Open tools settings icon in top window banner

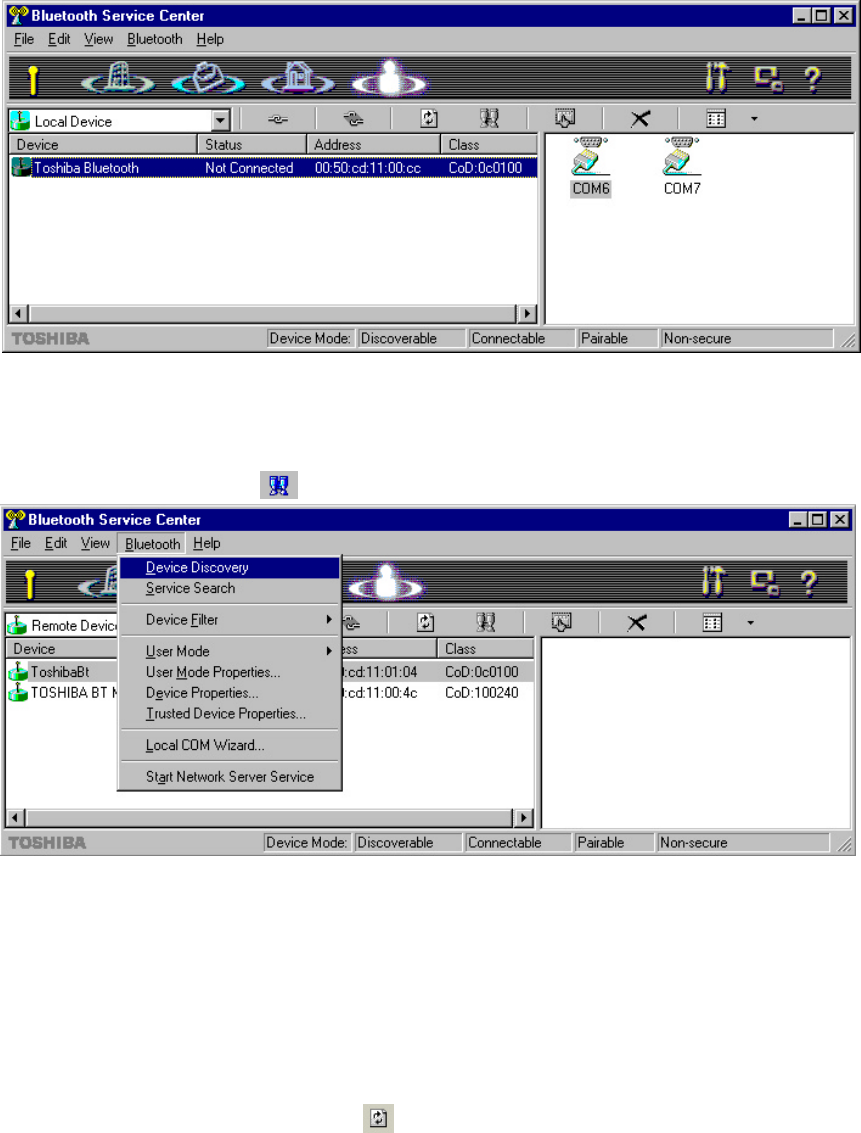coord(717,77)
